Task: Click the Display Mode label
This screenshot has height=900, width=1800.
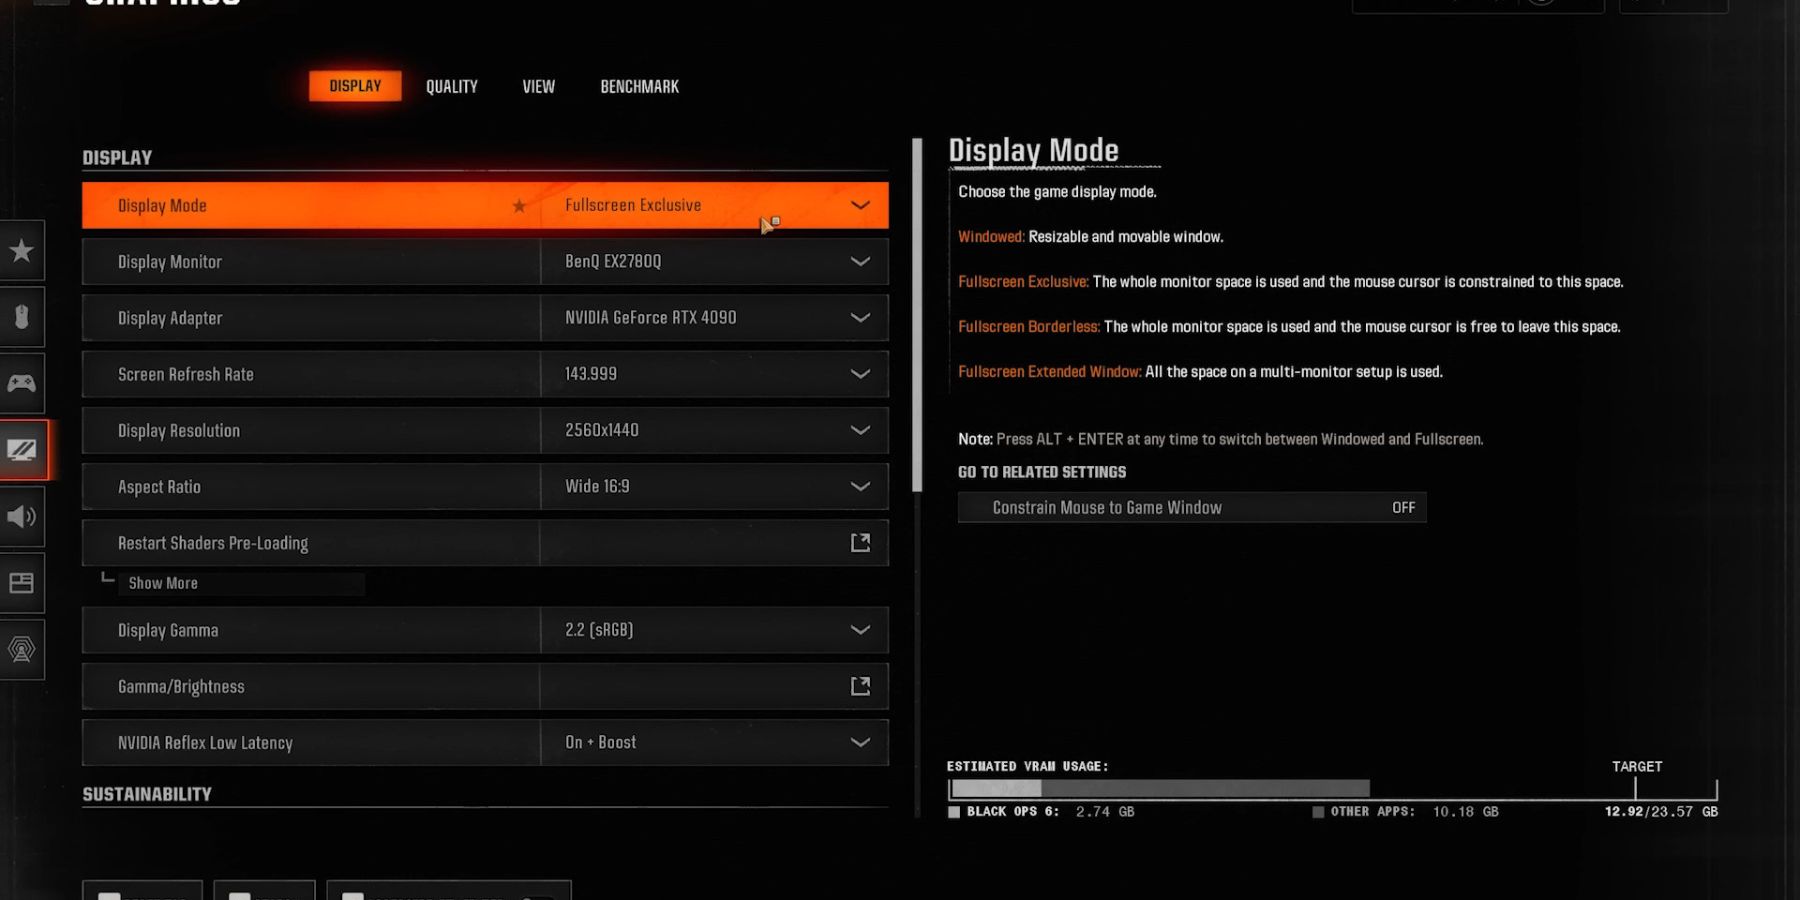Action: pyautogui.click(x=162, y=206)
